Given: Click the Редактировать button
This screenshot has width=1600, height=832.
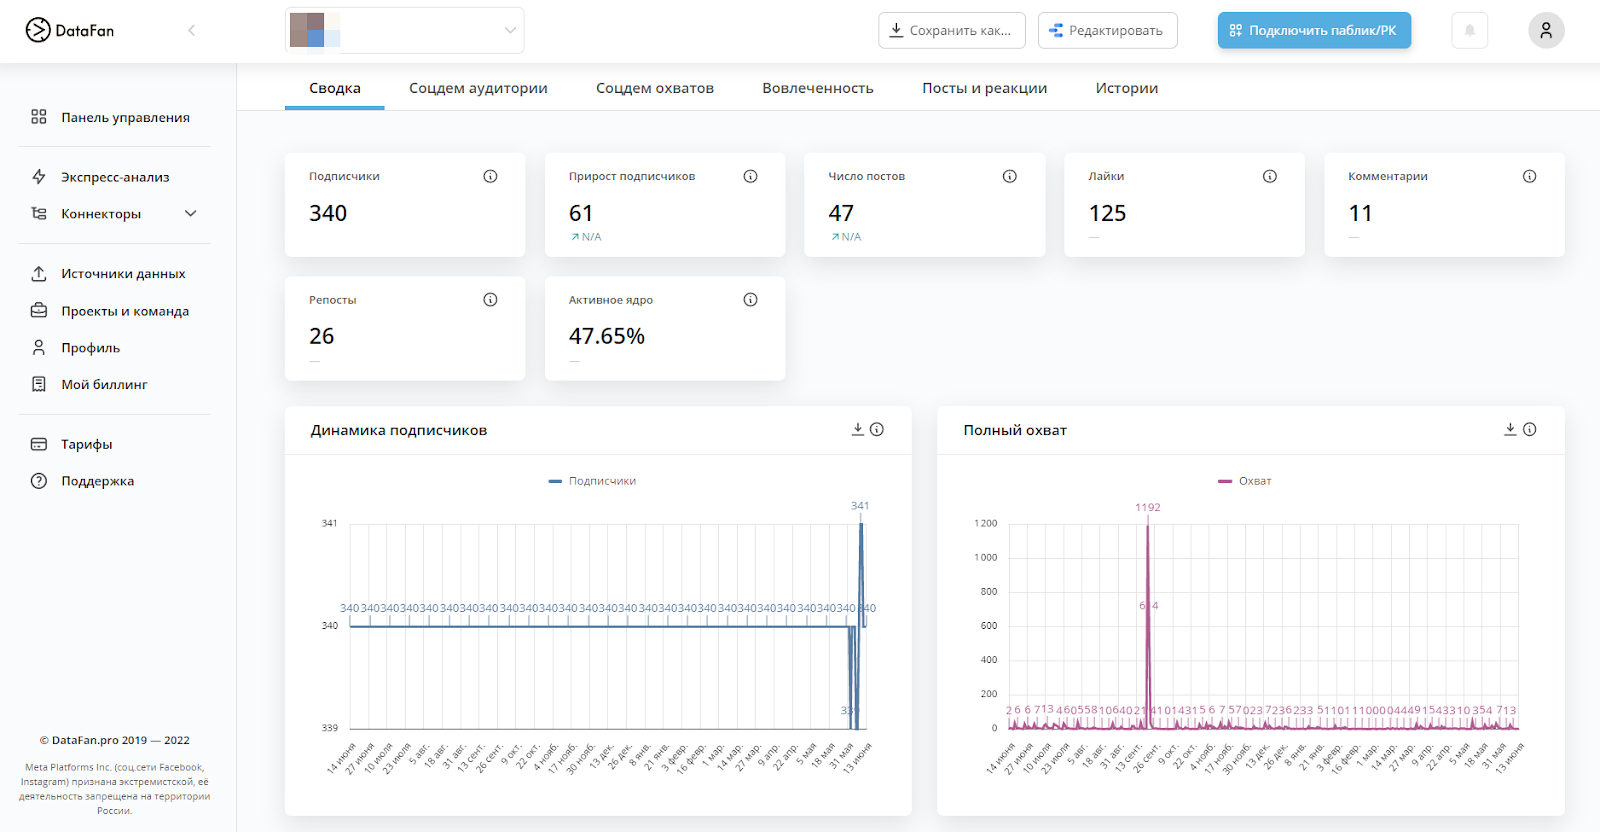Looking at the screenshot, I should 1107,30.
